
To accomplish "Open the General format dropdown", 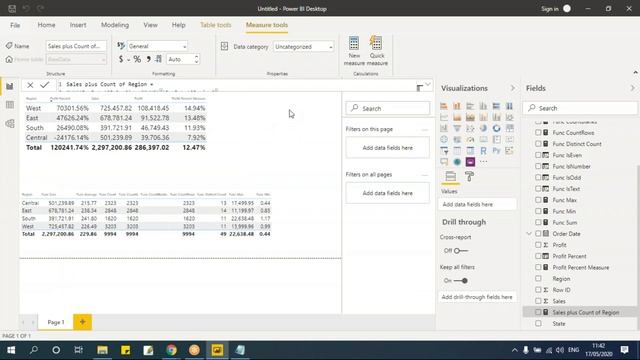I will click(157, 46).
